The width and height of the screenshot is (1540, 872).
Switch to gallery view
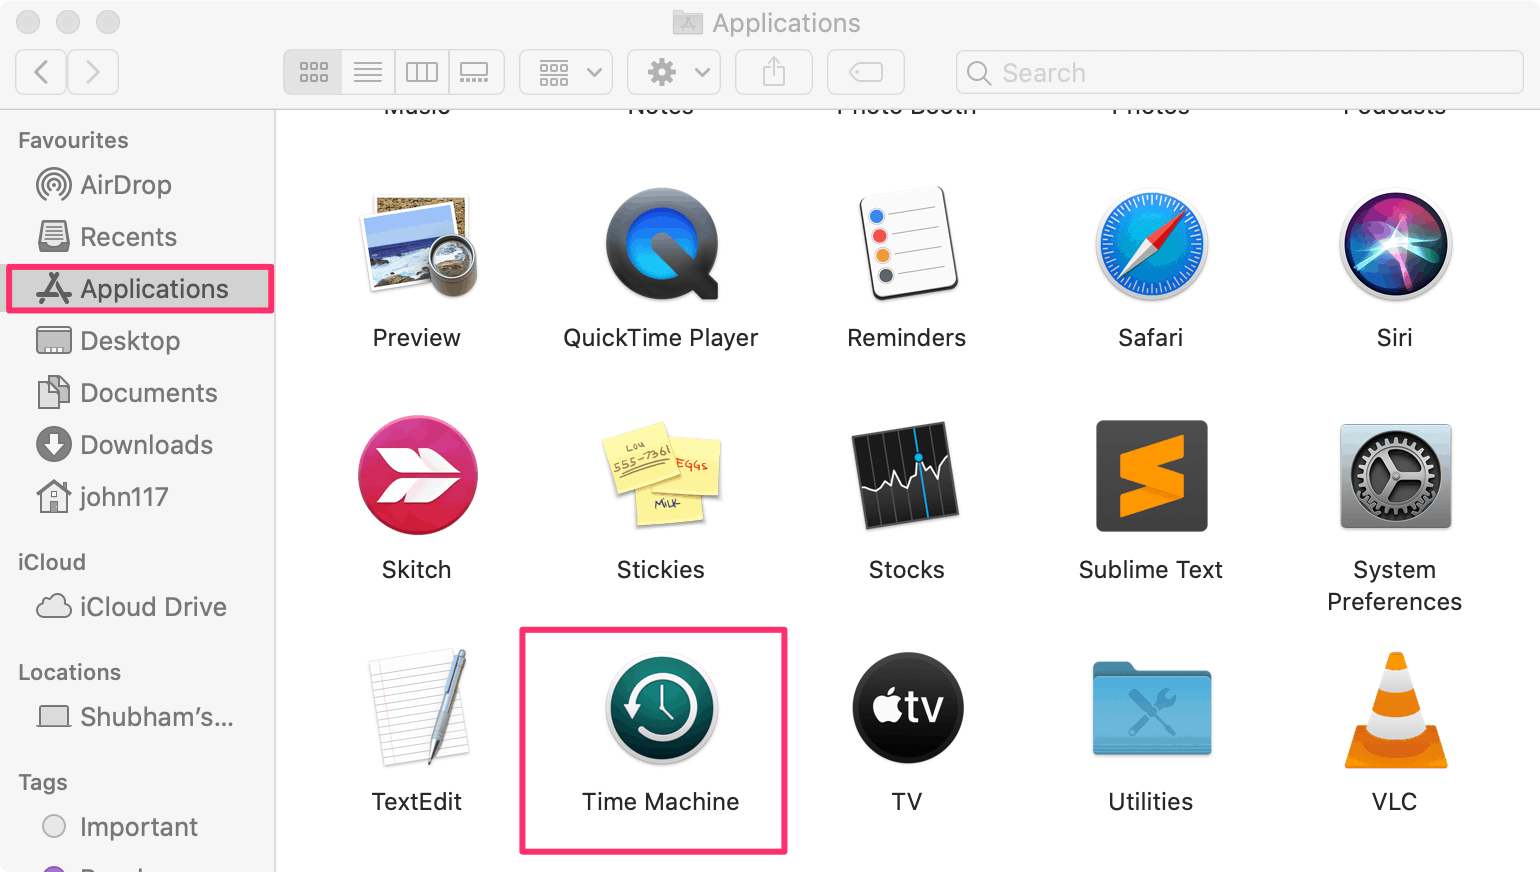[x=476, y=71]
